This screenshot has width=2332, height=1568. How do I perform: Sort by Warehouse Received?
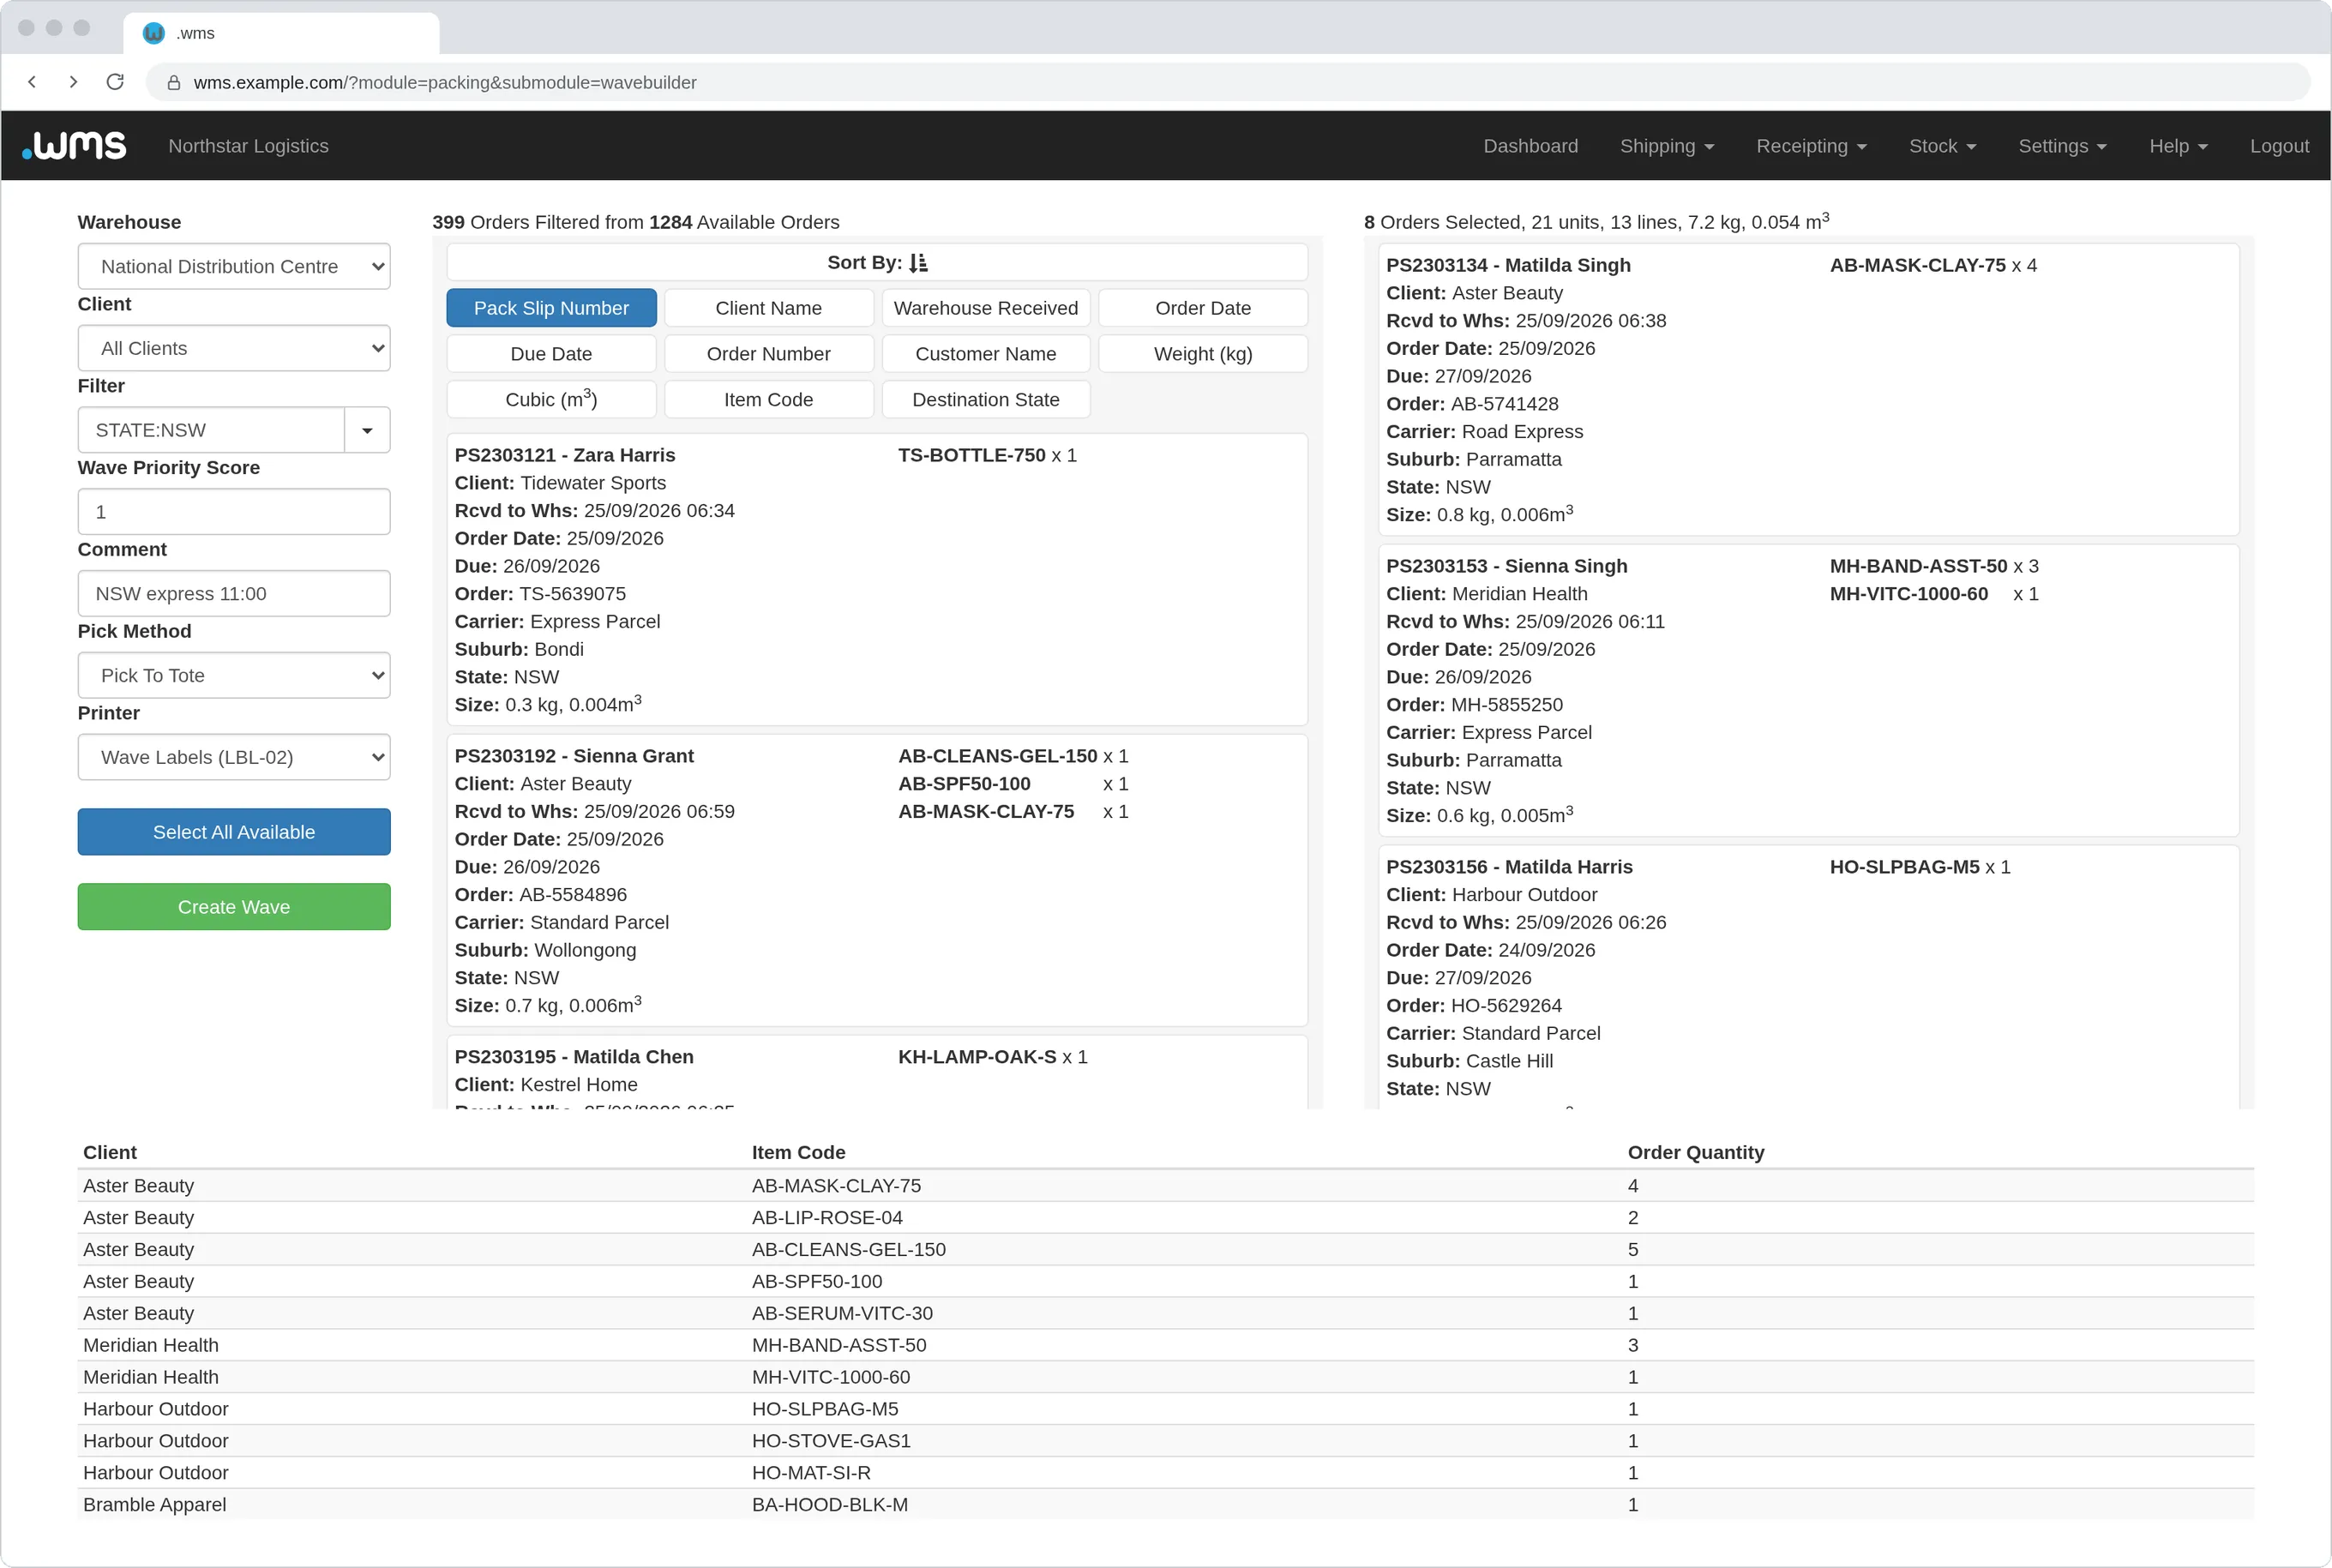pos(985,308)
